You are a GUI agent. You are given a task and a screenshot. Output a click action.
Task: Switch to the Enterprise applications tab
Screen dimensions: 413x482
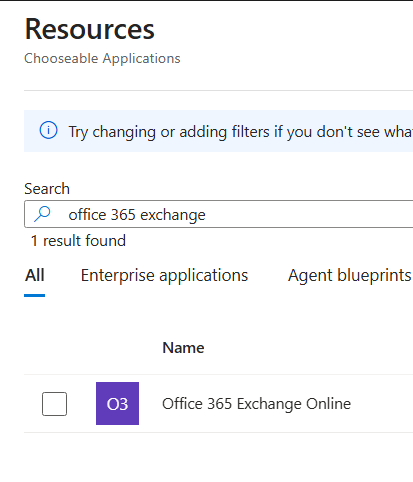coord(164,275)
